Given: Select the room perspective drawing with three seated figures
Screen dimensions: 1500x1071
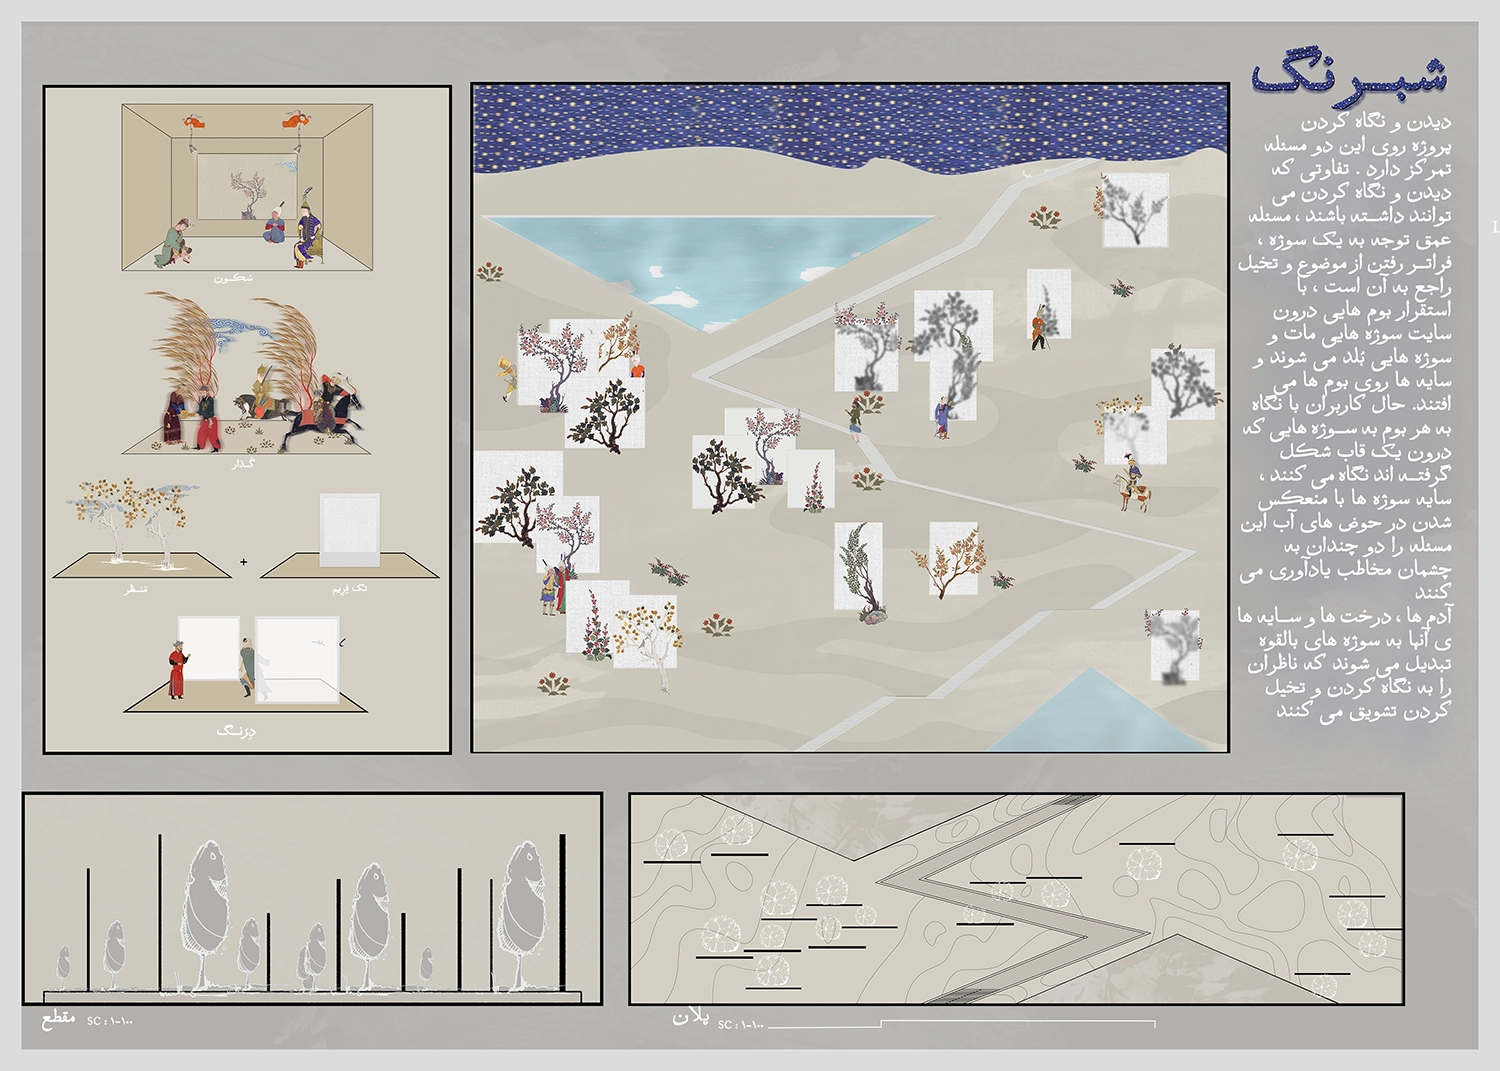Looking at the screenshot, I should click(x=248, y=187).
